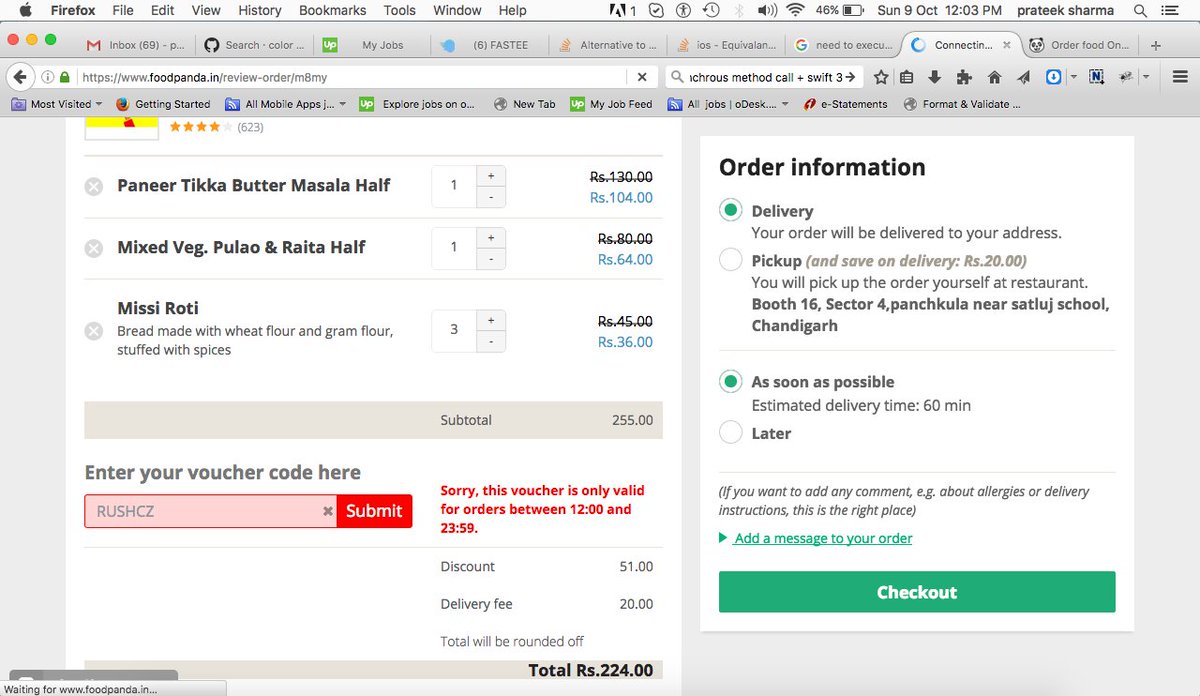Viewport: 1200px width, 696px height.
Task: Choose the Later delivery time option
Action: 731,433
